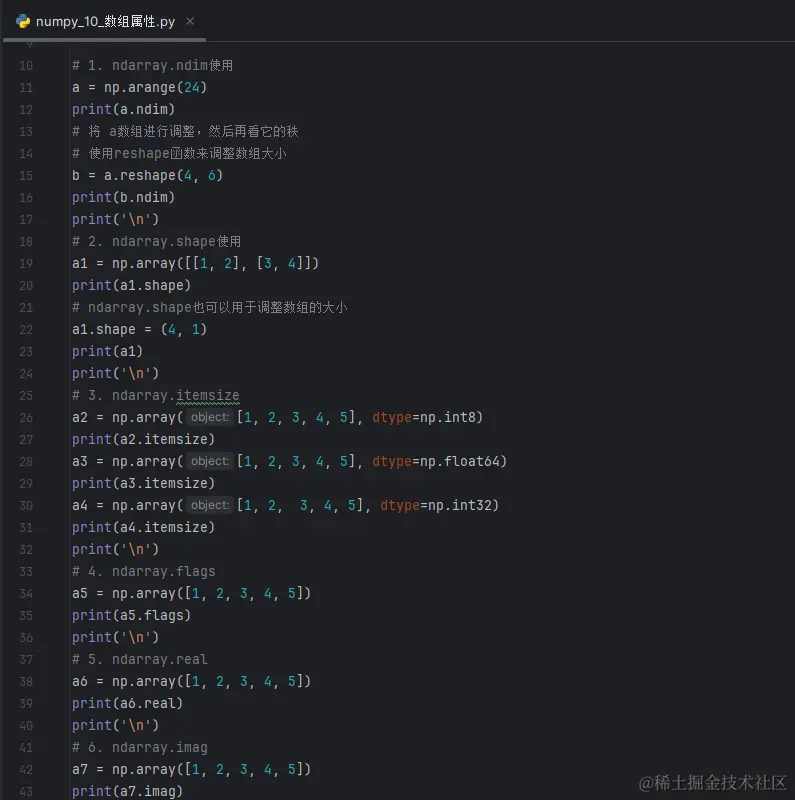Image resolution: width=795 pixels, height=800 pixels.
Task: Click the "object:" hint in the a3 line
Action: point(209,462)
